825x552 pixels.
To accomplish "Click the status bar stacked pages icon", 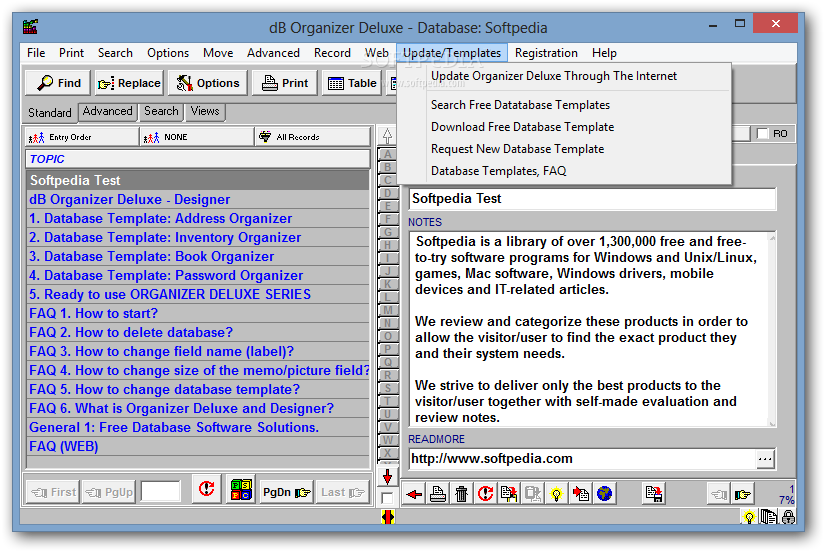I will [x=769, y=517].
